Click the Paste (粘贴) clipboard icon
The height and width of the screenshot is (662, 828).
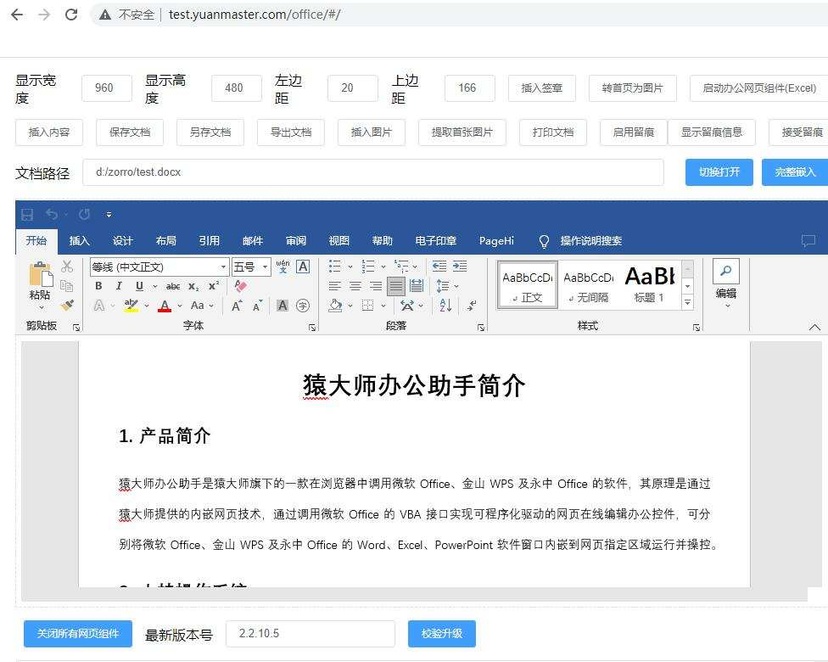[40, 276]
